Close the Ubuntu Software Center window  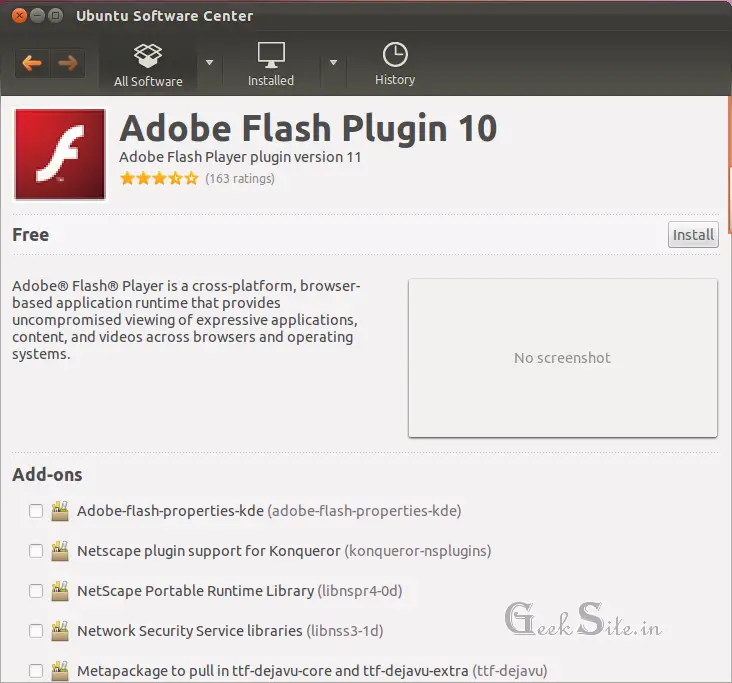click(x=19, y=16)
